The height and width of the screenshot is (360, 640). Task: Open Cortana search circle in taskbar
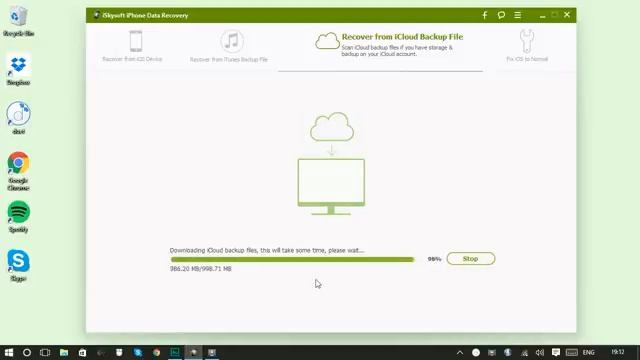pos(27,352)
